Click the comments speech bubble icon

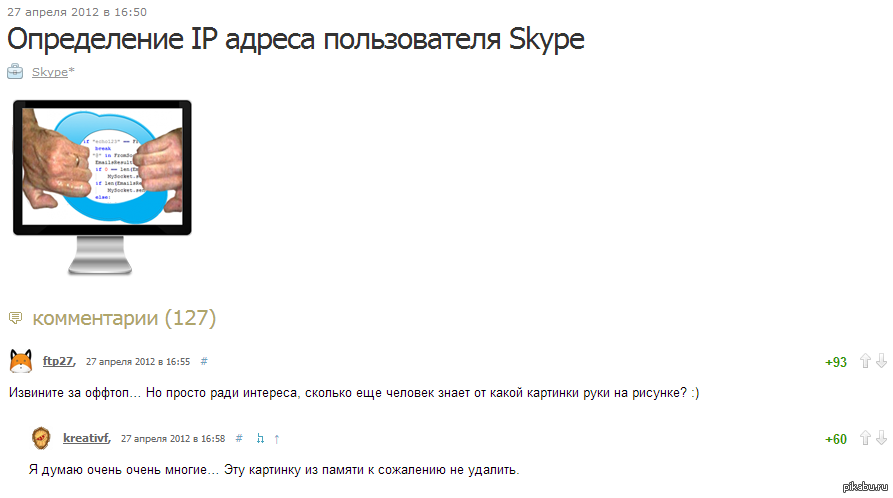[15, 318]
